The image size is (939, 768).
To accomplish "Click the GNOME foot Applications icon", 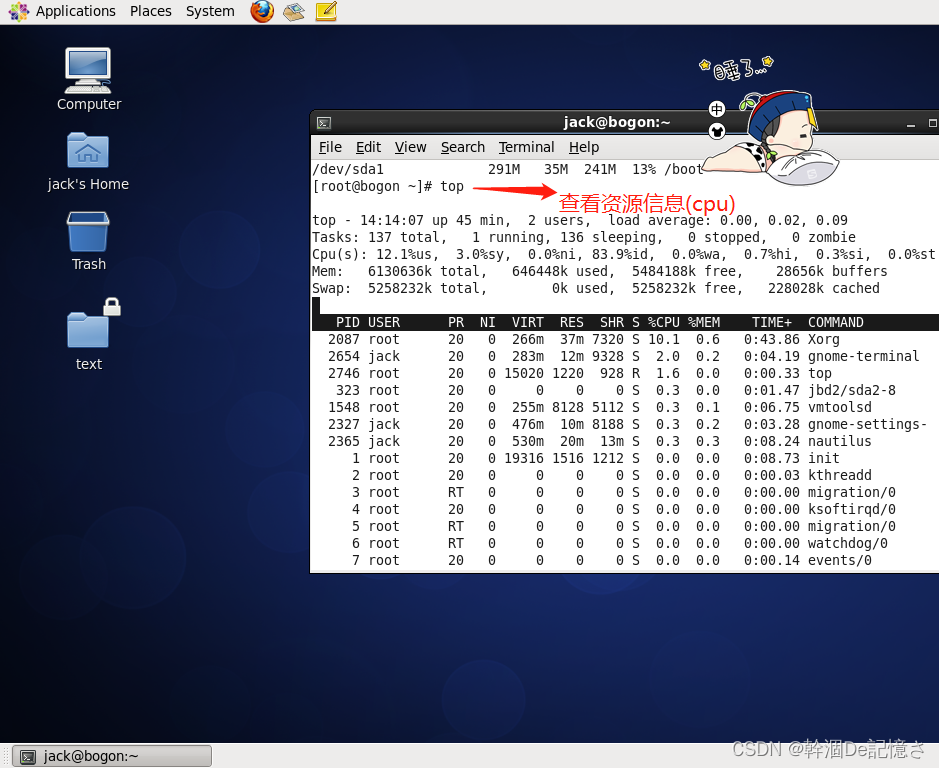I will pyautogui.click(x=19, y=11).
